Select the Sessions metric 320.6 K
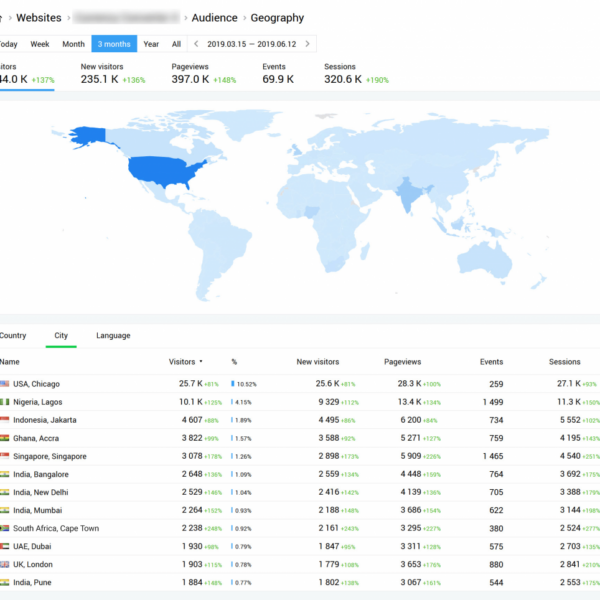 pyautogui.click(x=356, y=73)
